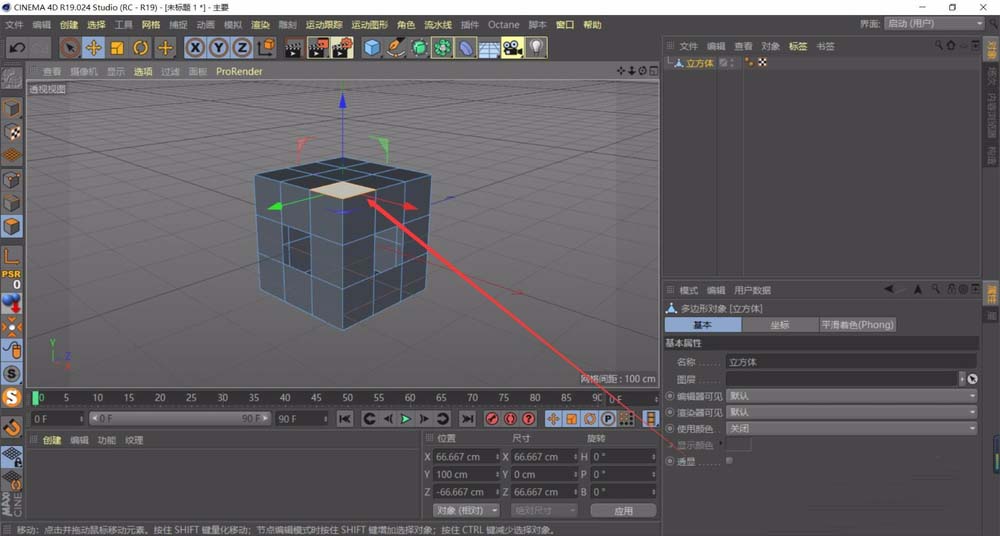Expand the 显示颜色 triangle
This screenshot has width=1000, height=536.
721,443
